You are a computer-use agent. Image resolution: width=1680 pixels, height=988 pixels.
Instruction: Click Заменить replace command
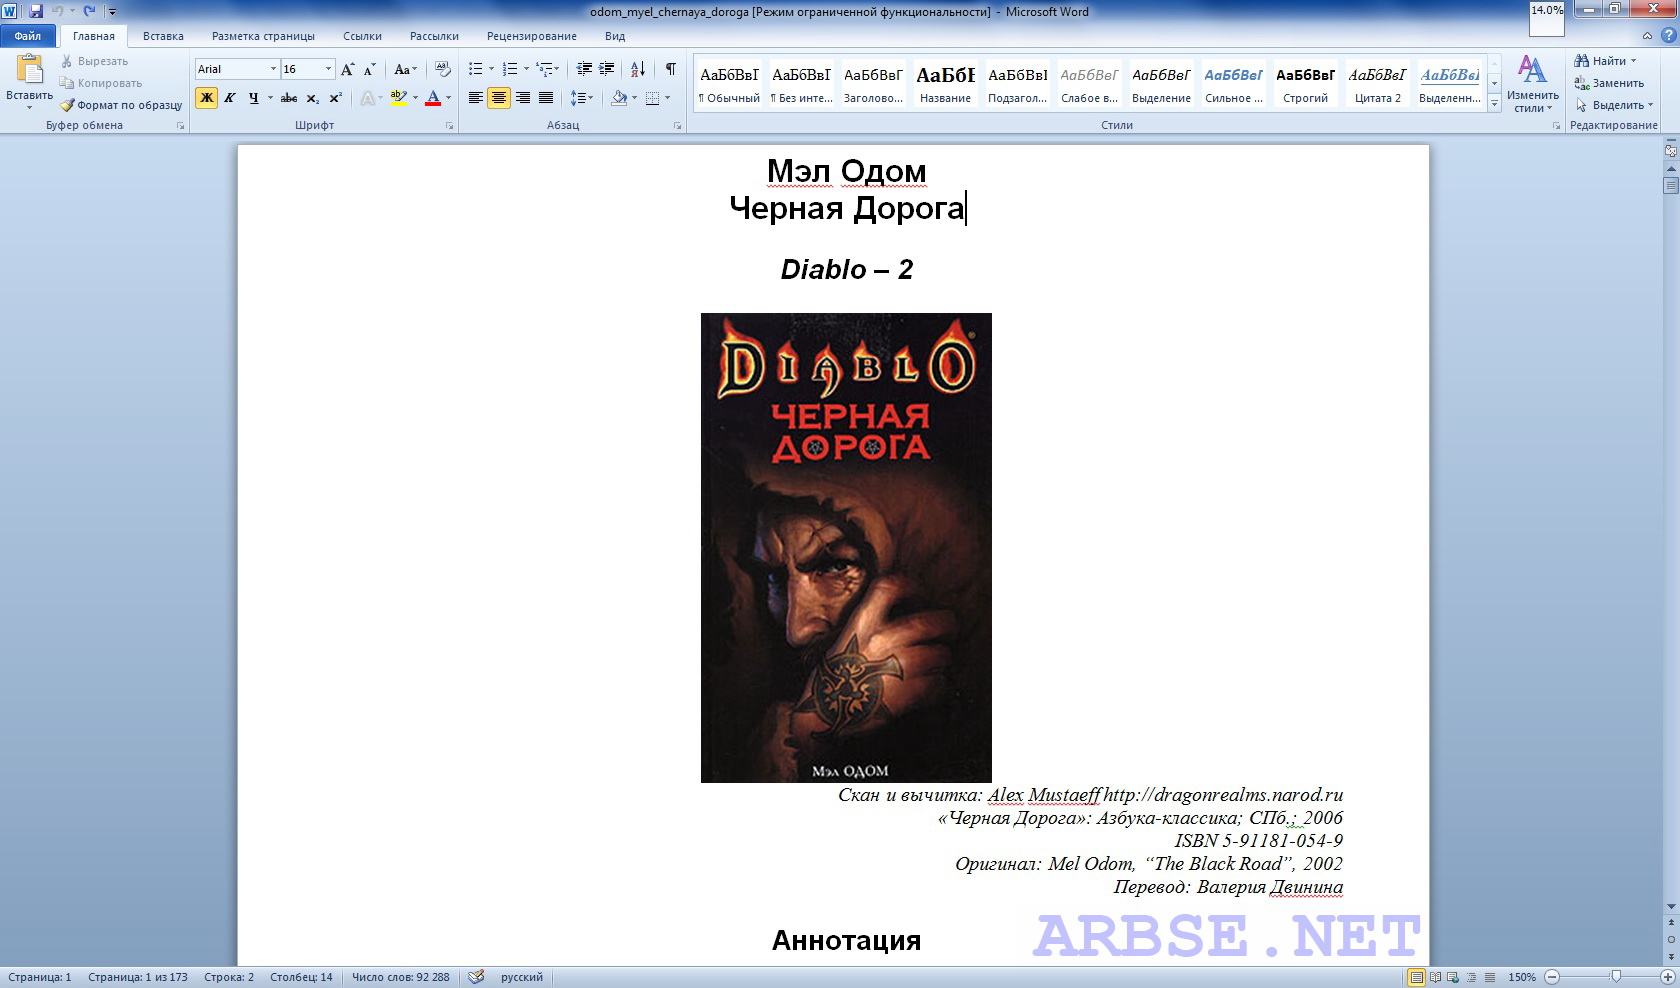pos(1609,83)
